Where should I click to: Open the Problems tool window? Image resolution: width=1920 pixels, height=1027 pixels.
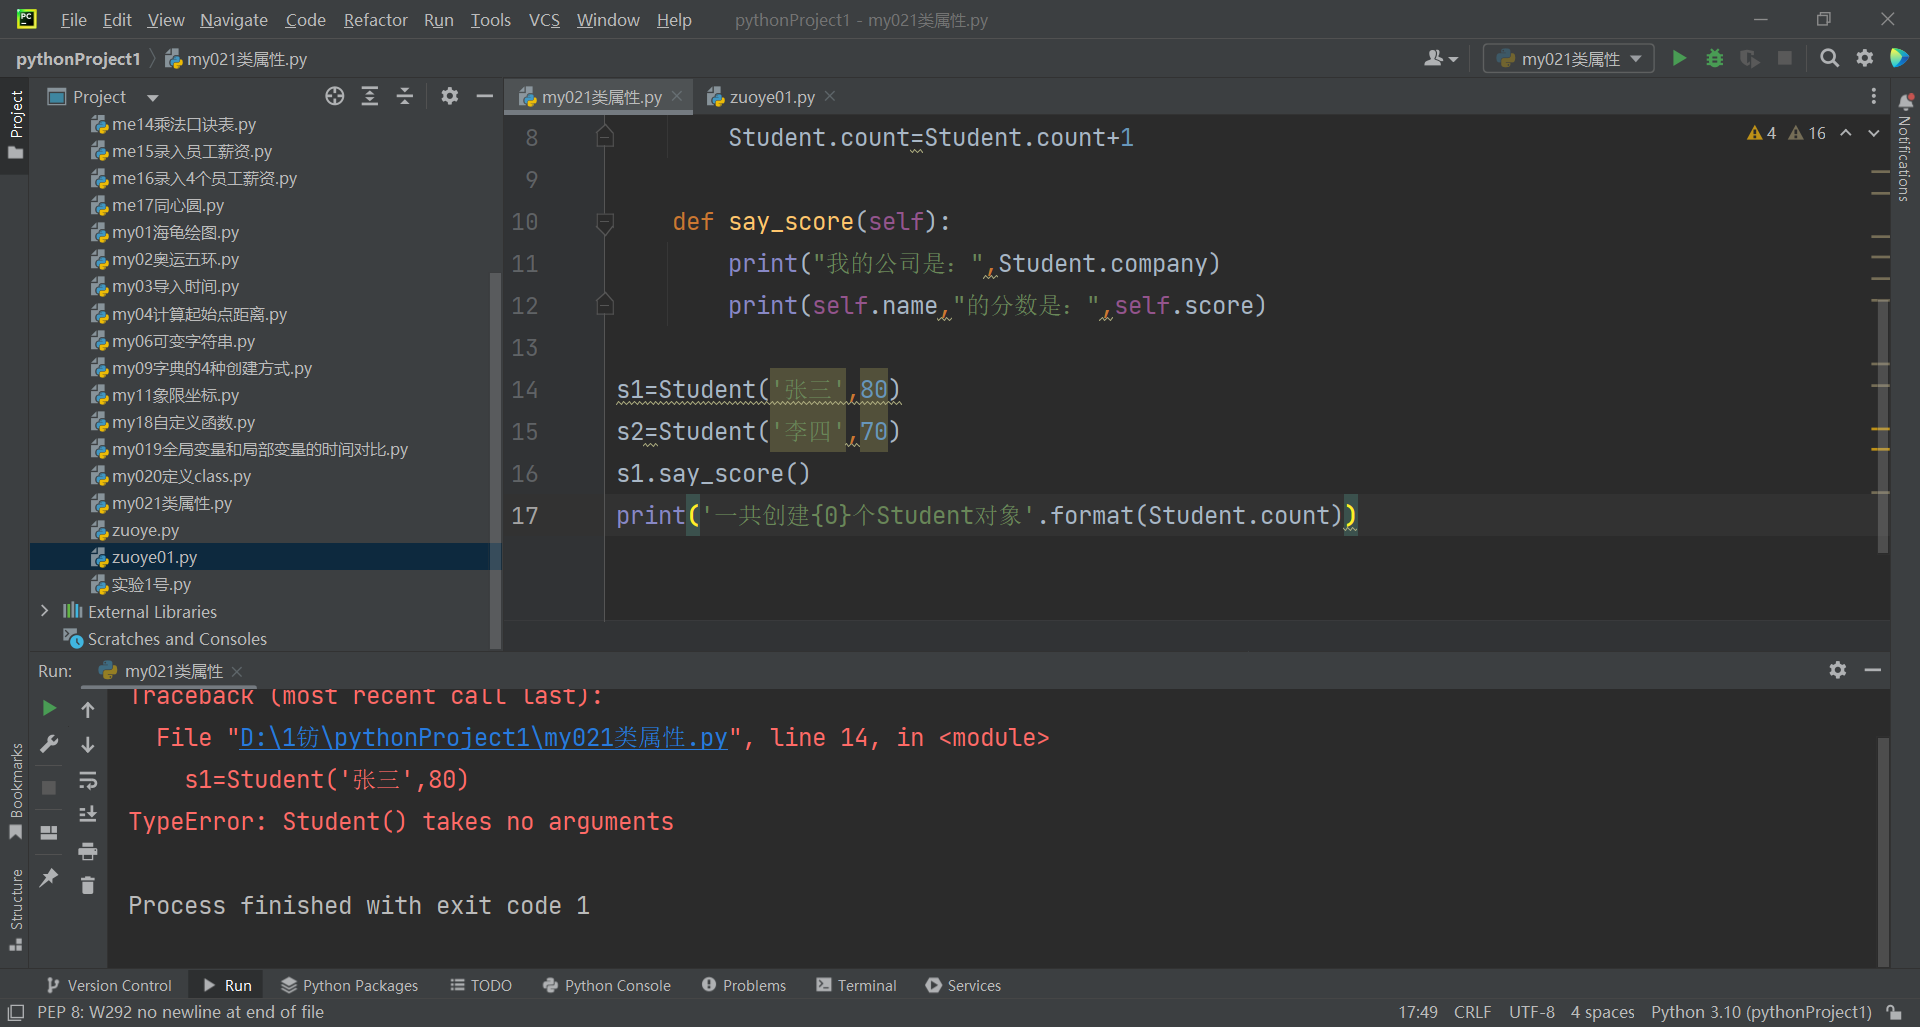[x=744, y=985]
